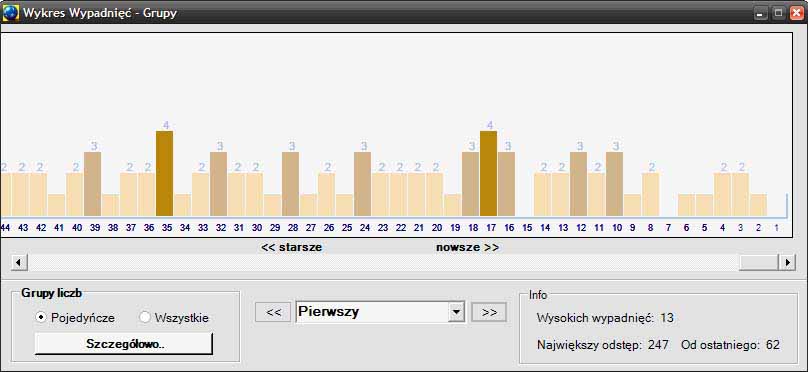Click the dark bar above number 17
Screen dimensions: 808x372
point(489,174)
